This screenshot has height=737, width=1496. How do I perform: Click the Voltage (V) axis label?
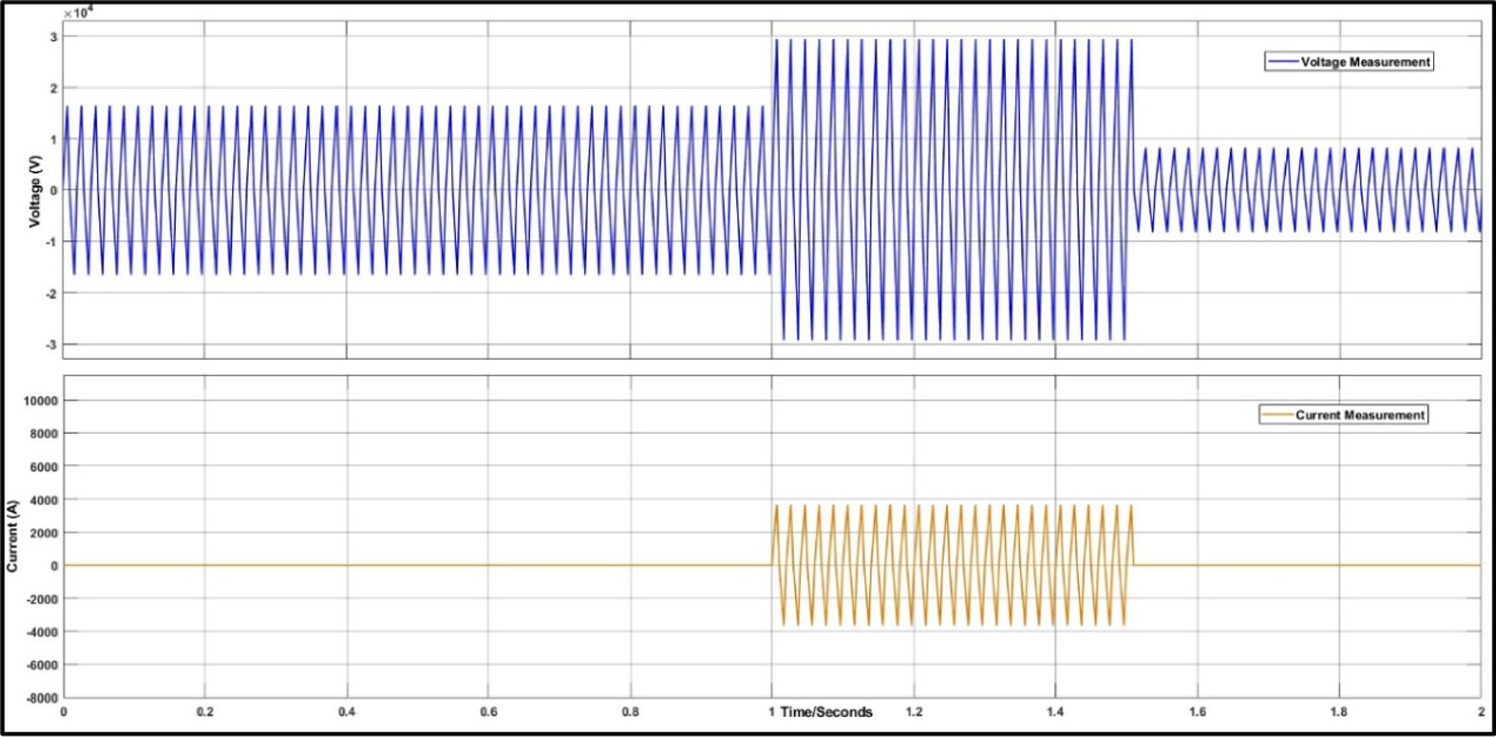click(x=35, y=190)
